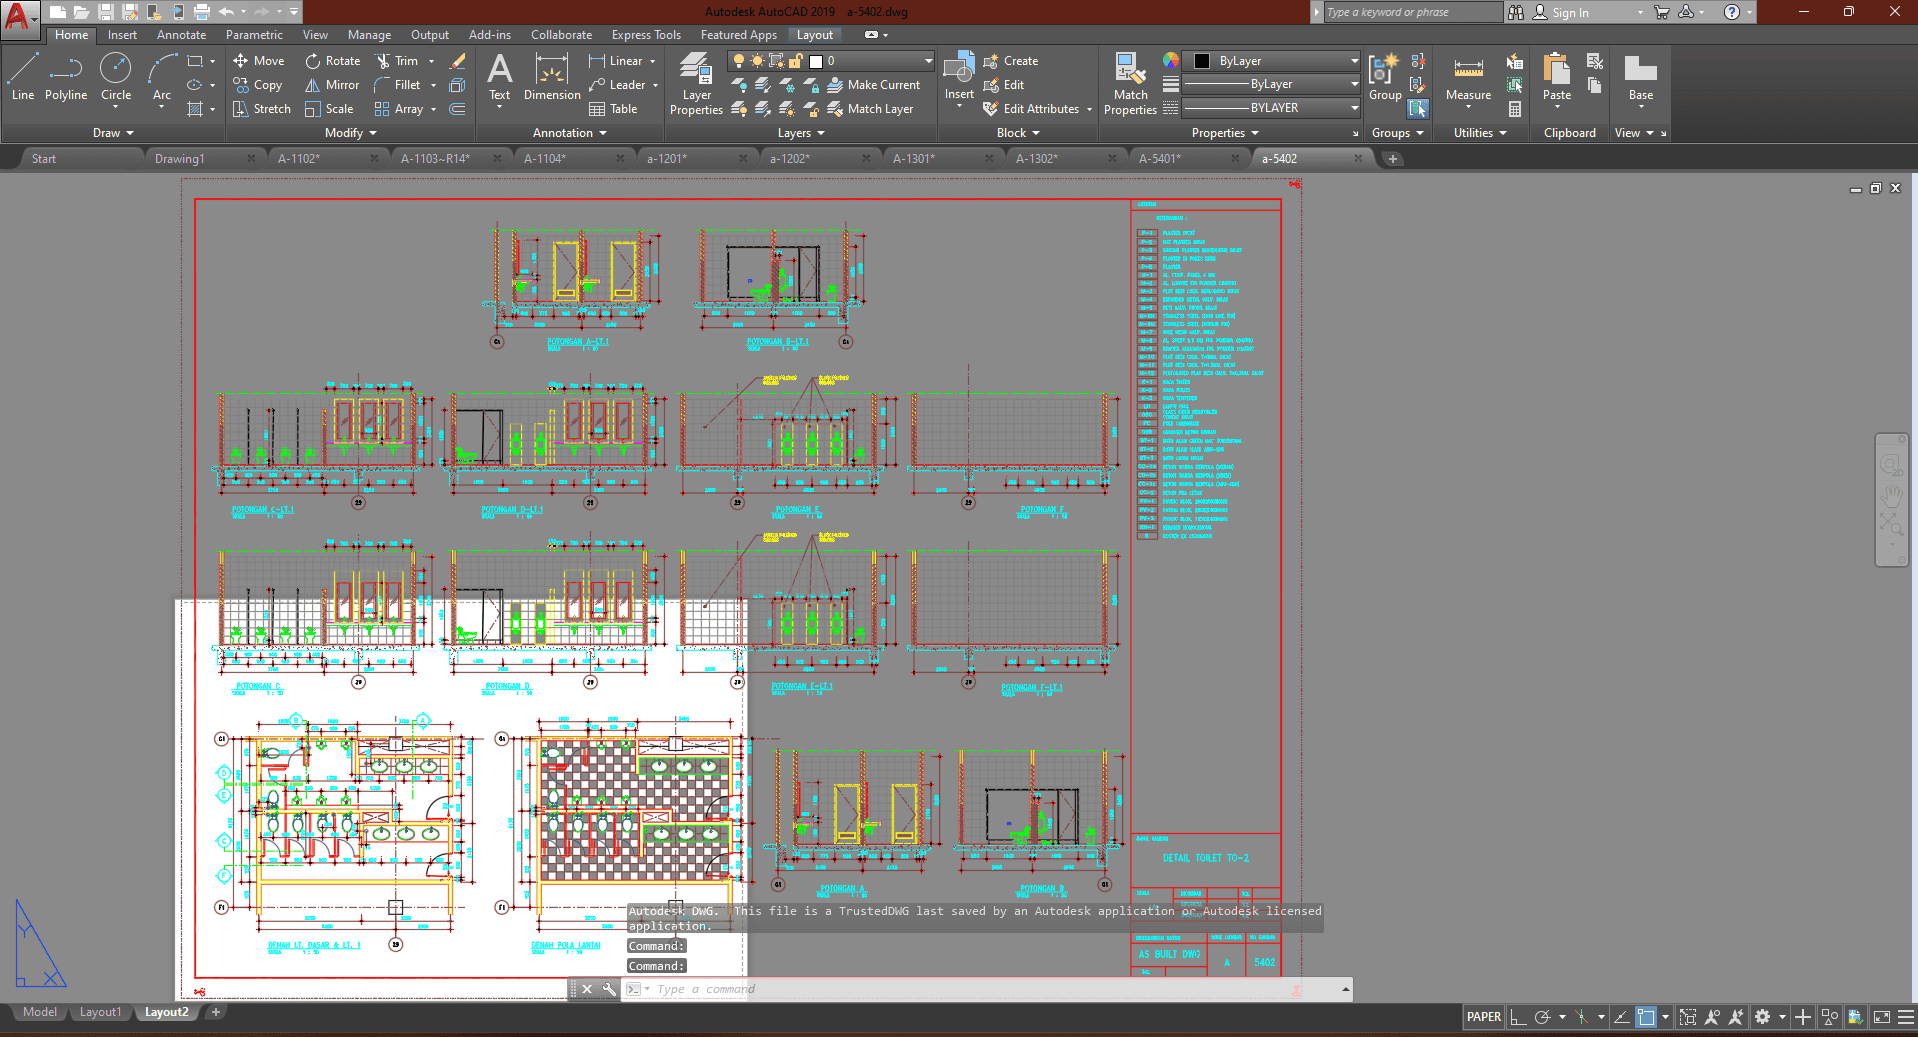This screenshot has width=1918, height=1037.
Task: Expand the Draw panel flyout
Action: click(x=113, y=133)
